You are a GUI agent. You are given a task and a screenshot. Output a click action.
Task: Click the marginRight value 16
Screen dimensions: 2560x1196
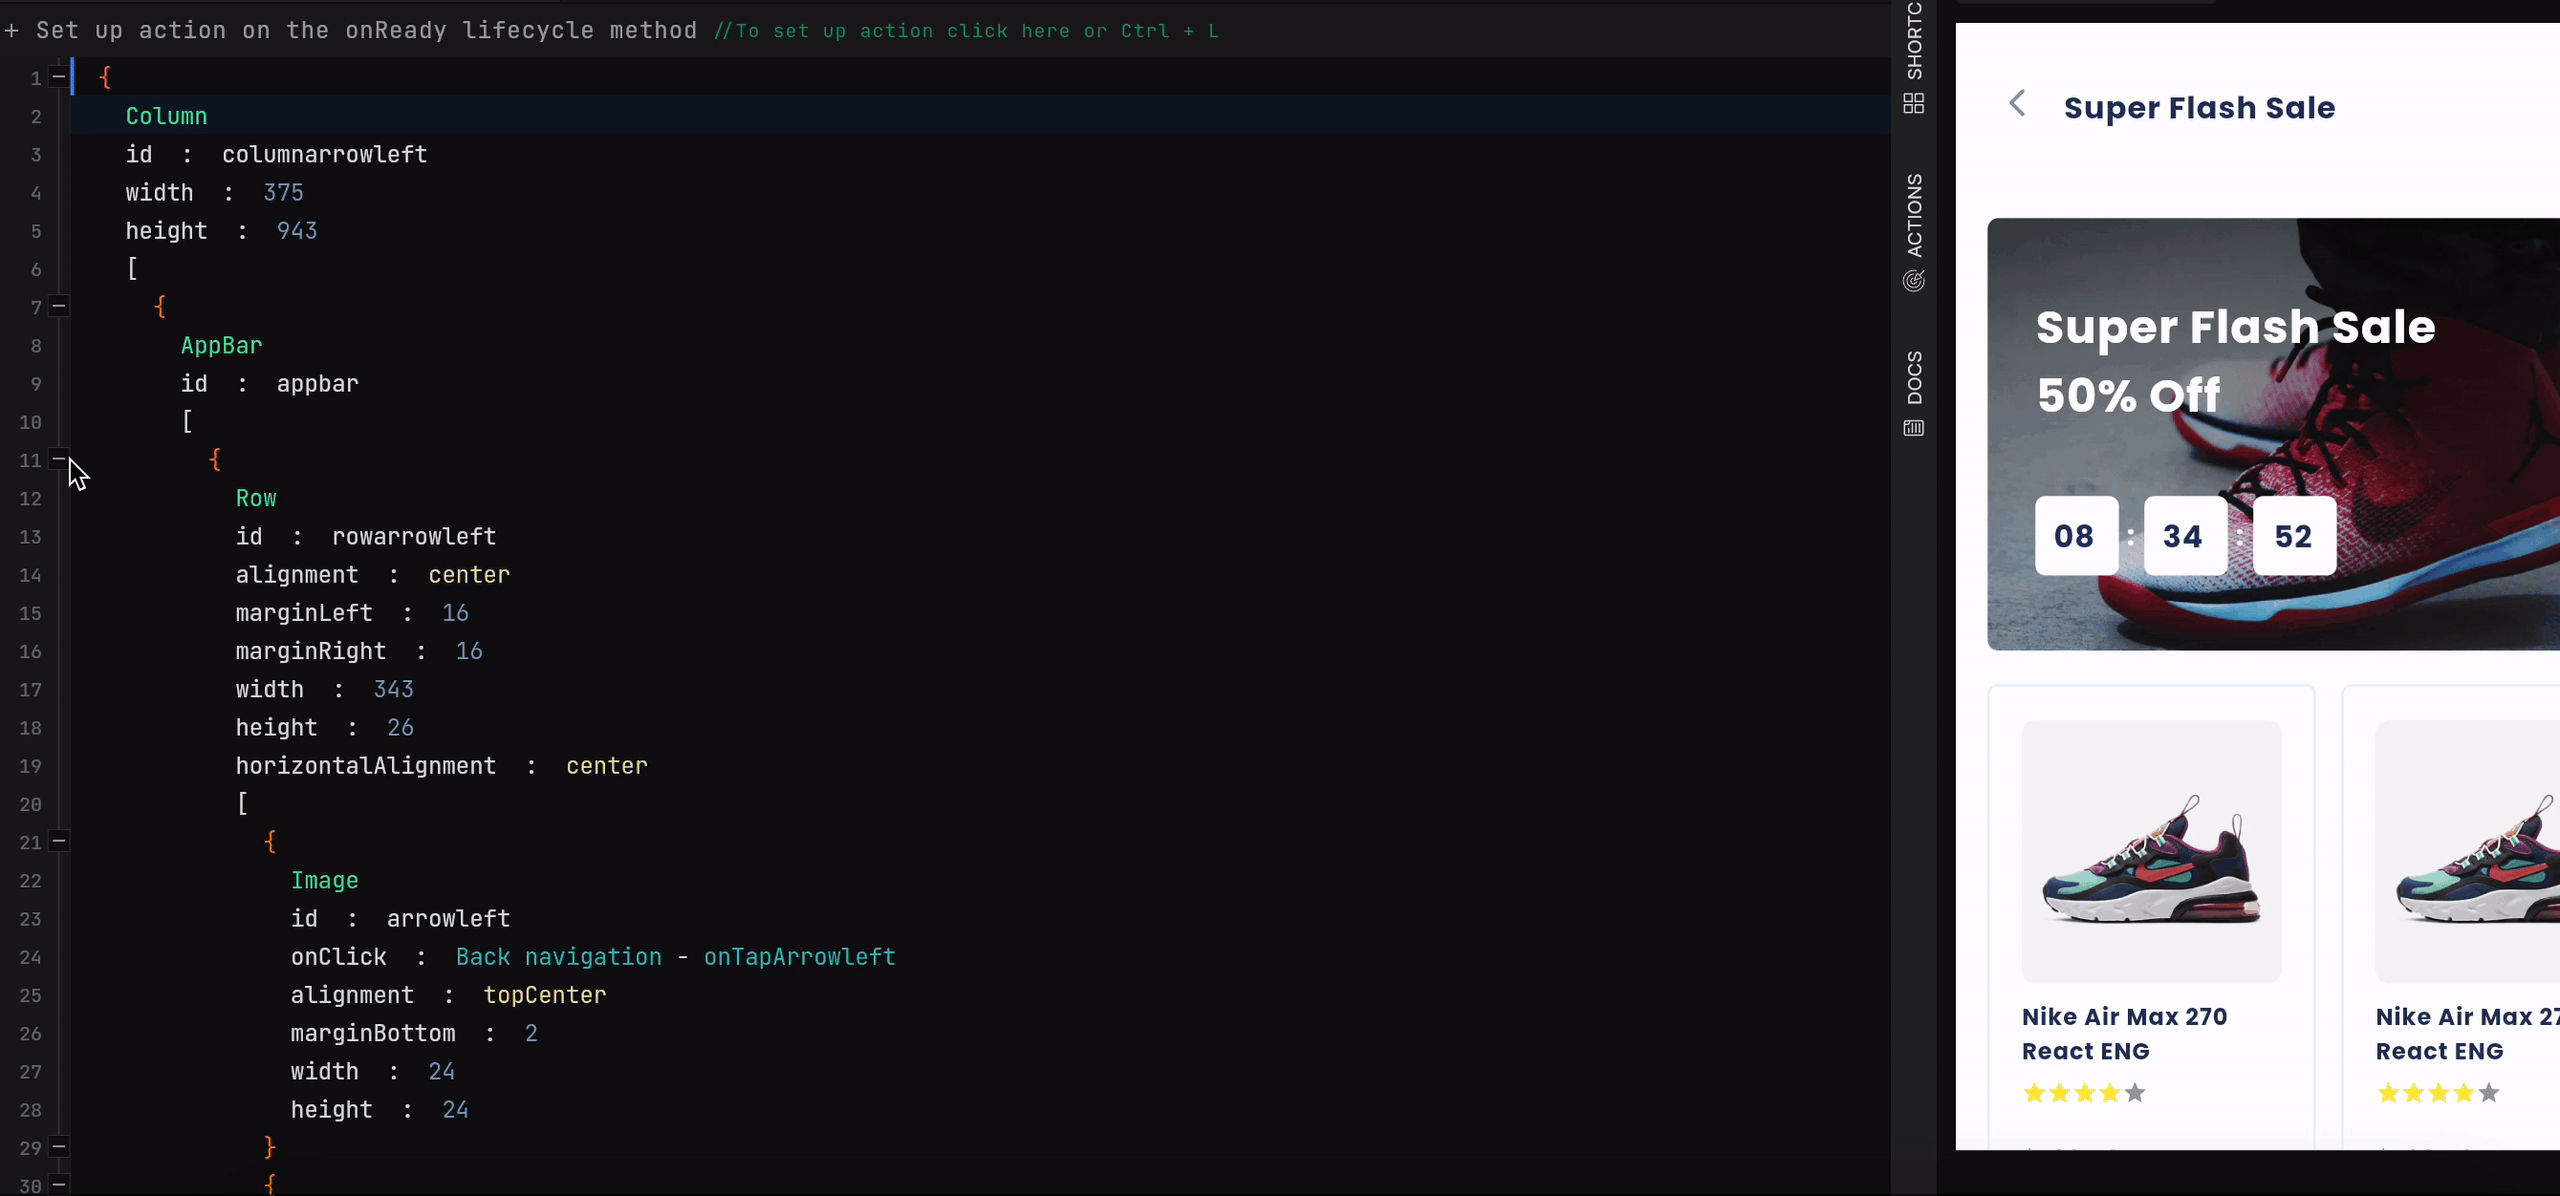pos(469,651)
